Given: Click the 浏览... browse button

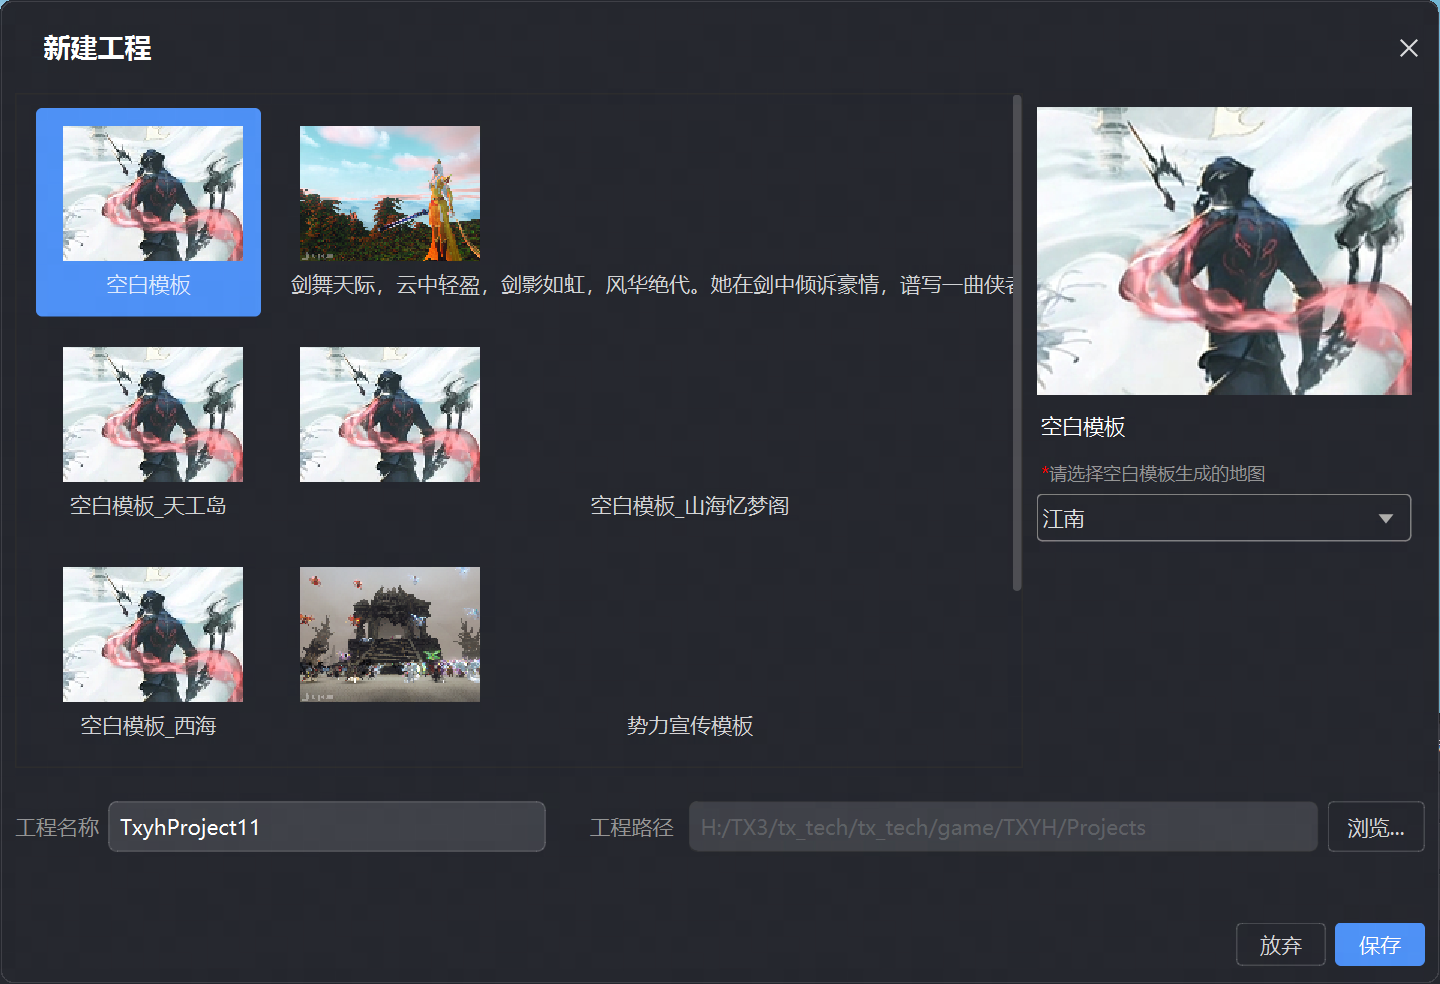Looking at the screenshot, I should pos(1376,827).
